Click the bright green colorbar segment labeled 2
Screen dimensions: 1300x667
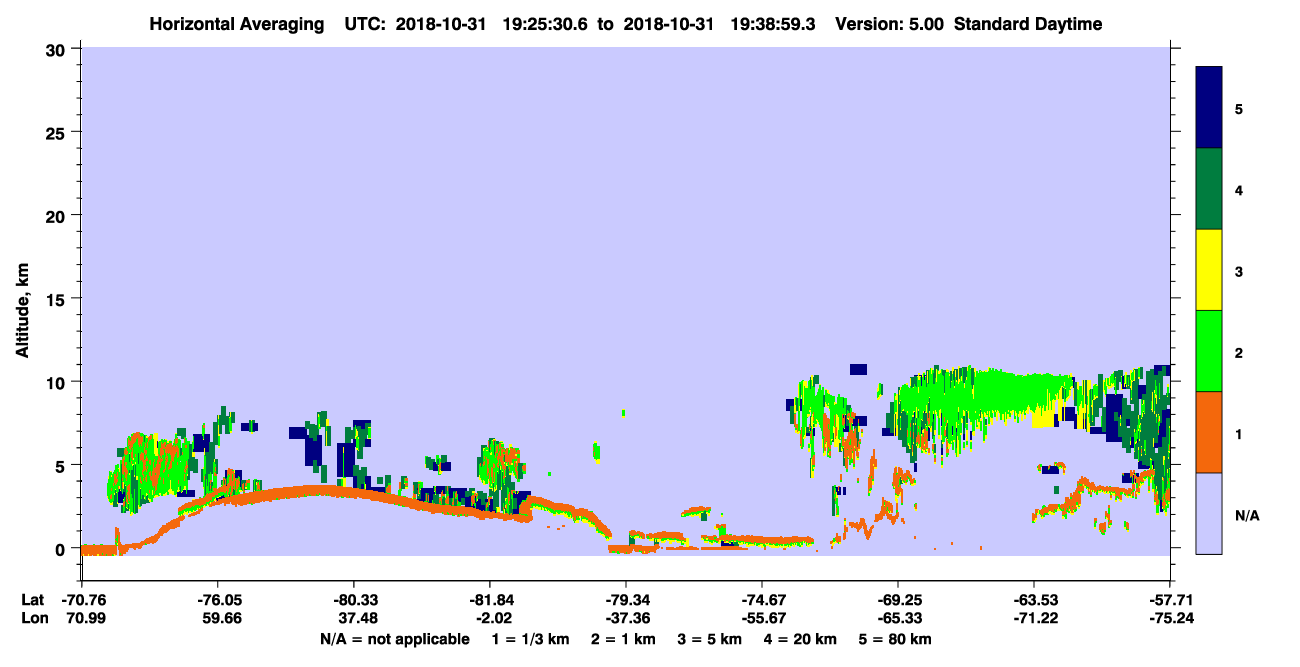pos(1209,351)
